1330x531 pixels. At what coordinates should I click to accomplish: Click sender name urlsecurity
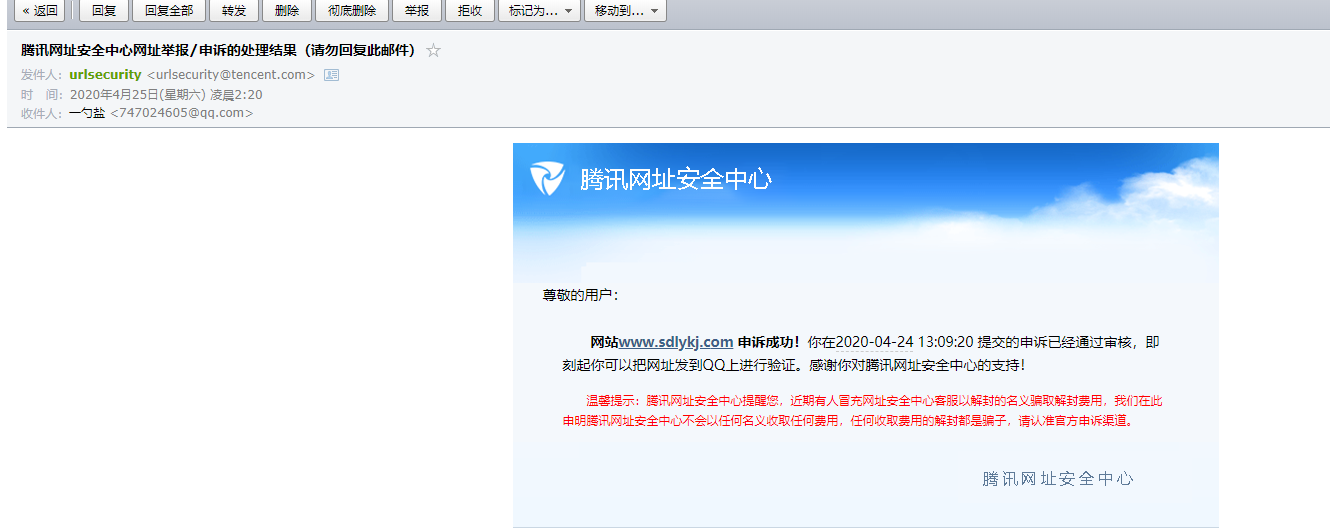pyautogui.click(x=105, y=75)
